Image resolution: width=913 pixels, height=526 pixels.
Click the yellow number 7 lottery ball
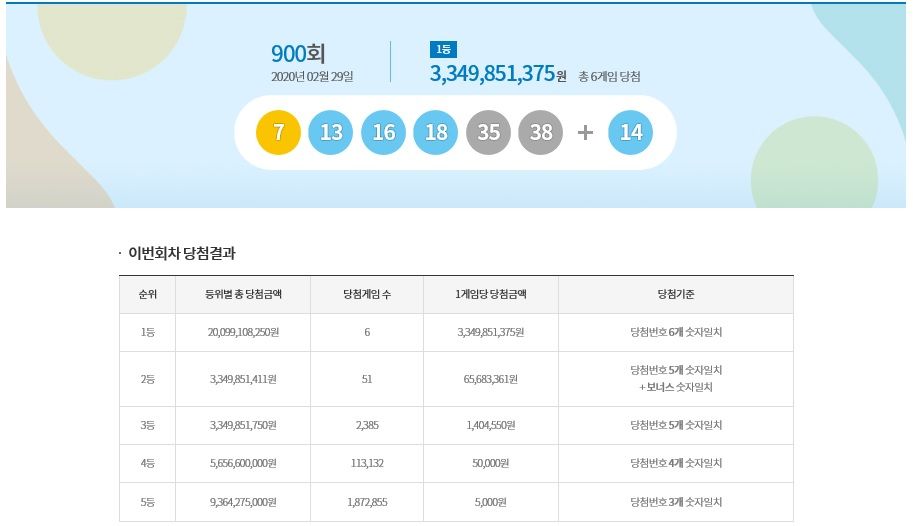pos(279,133)
